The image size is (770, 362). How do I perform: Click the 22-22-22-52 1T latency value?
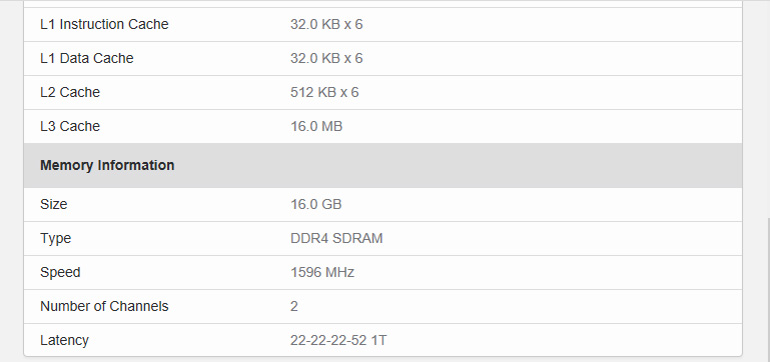click(x=338, y=340)
